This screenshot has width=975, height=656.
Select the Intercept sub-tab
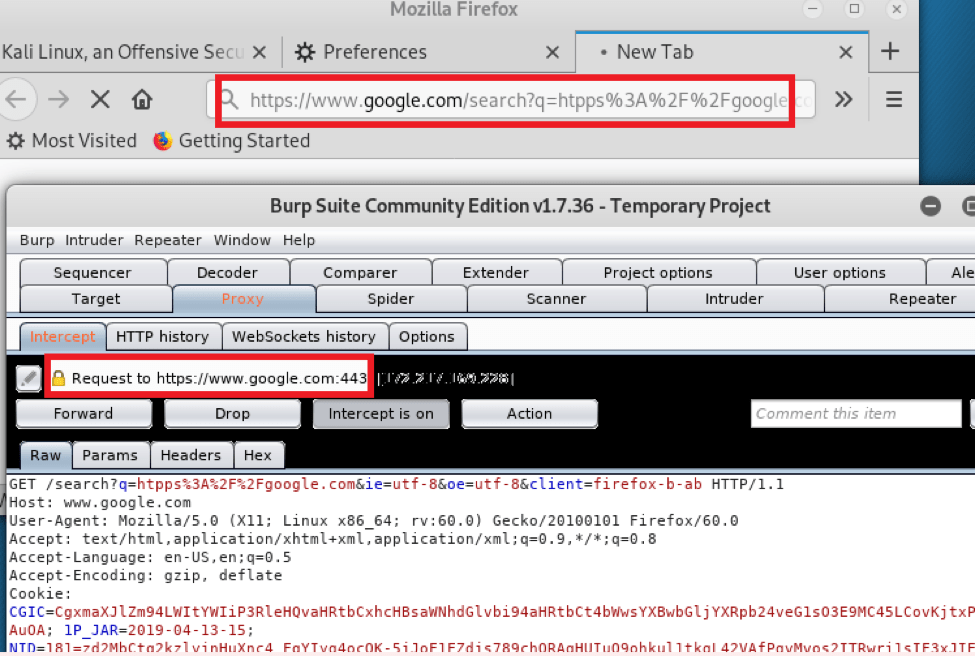(63, 336)
